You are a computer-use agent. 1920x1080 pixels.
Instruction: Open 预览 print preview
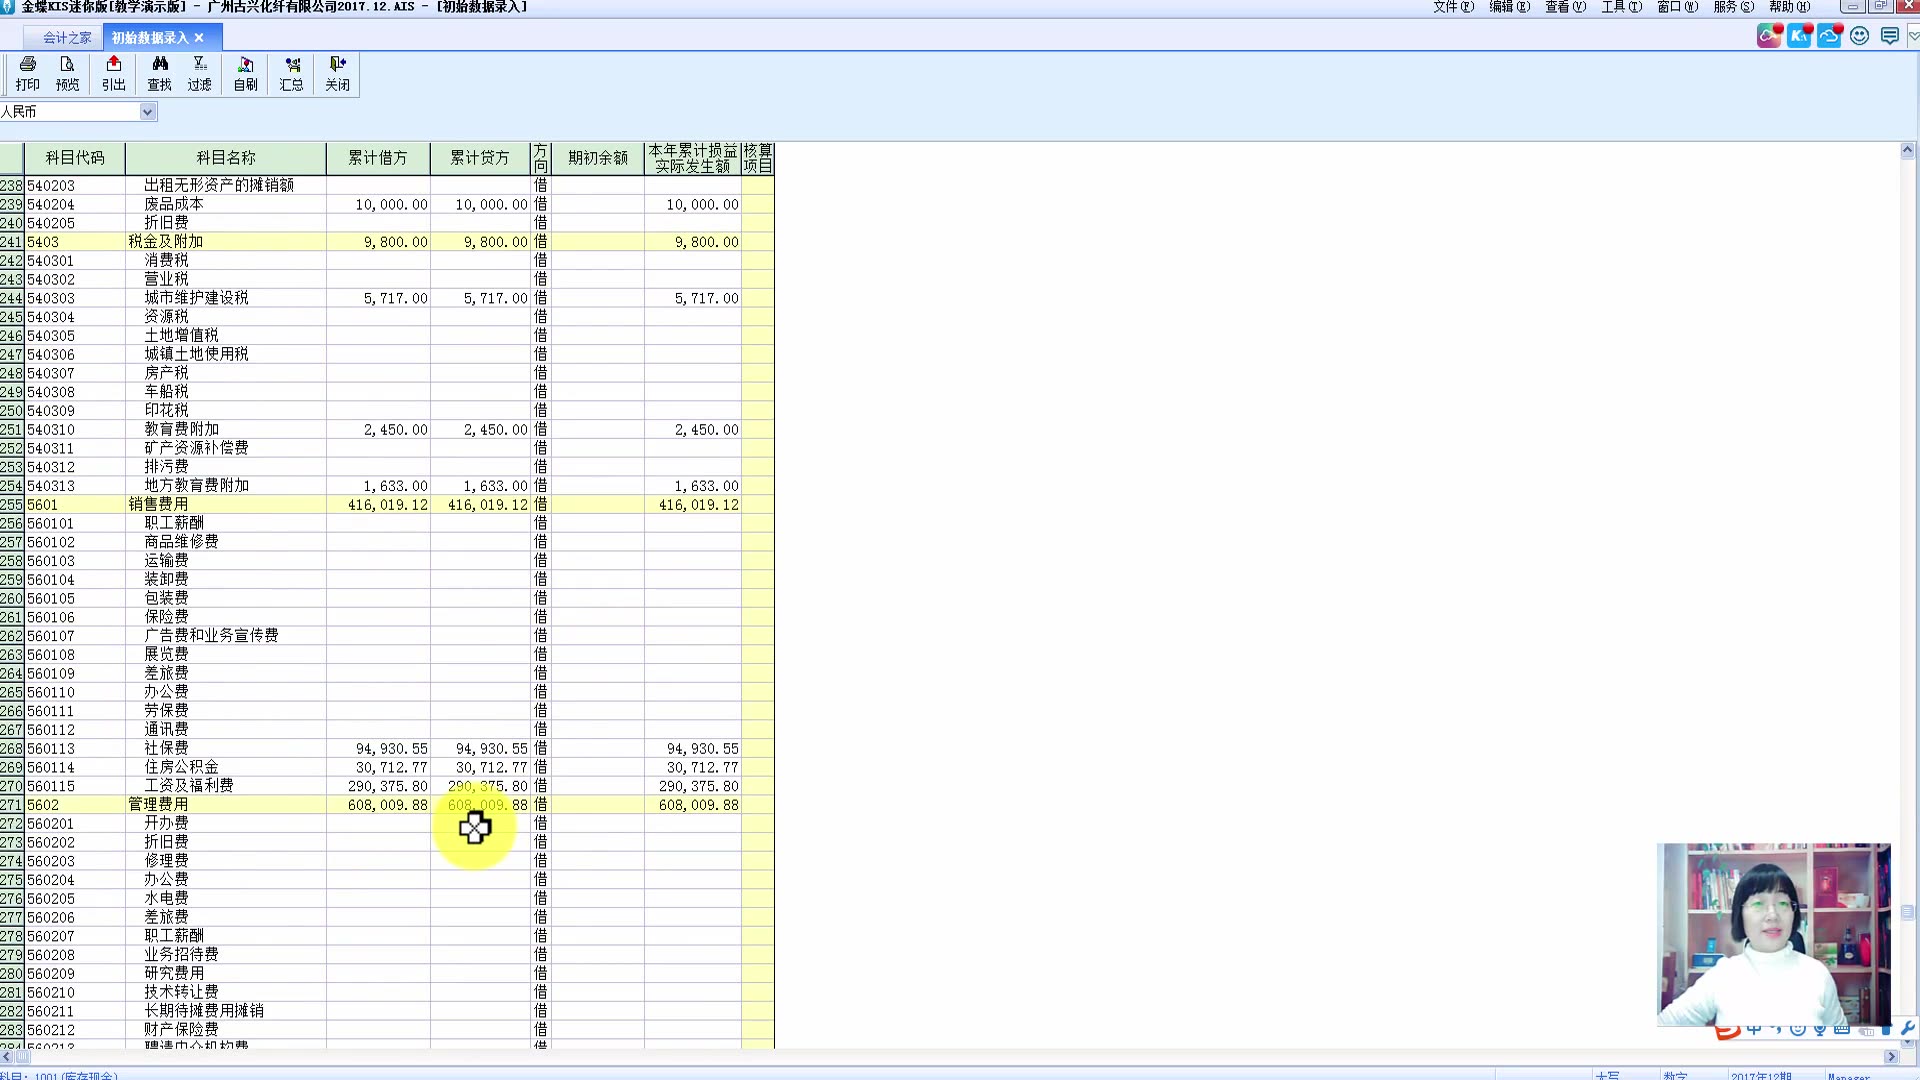(67, 73)
